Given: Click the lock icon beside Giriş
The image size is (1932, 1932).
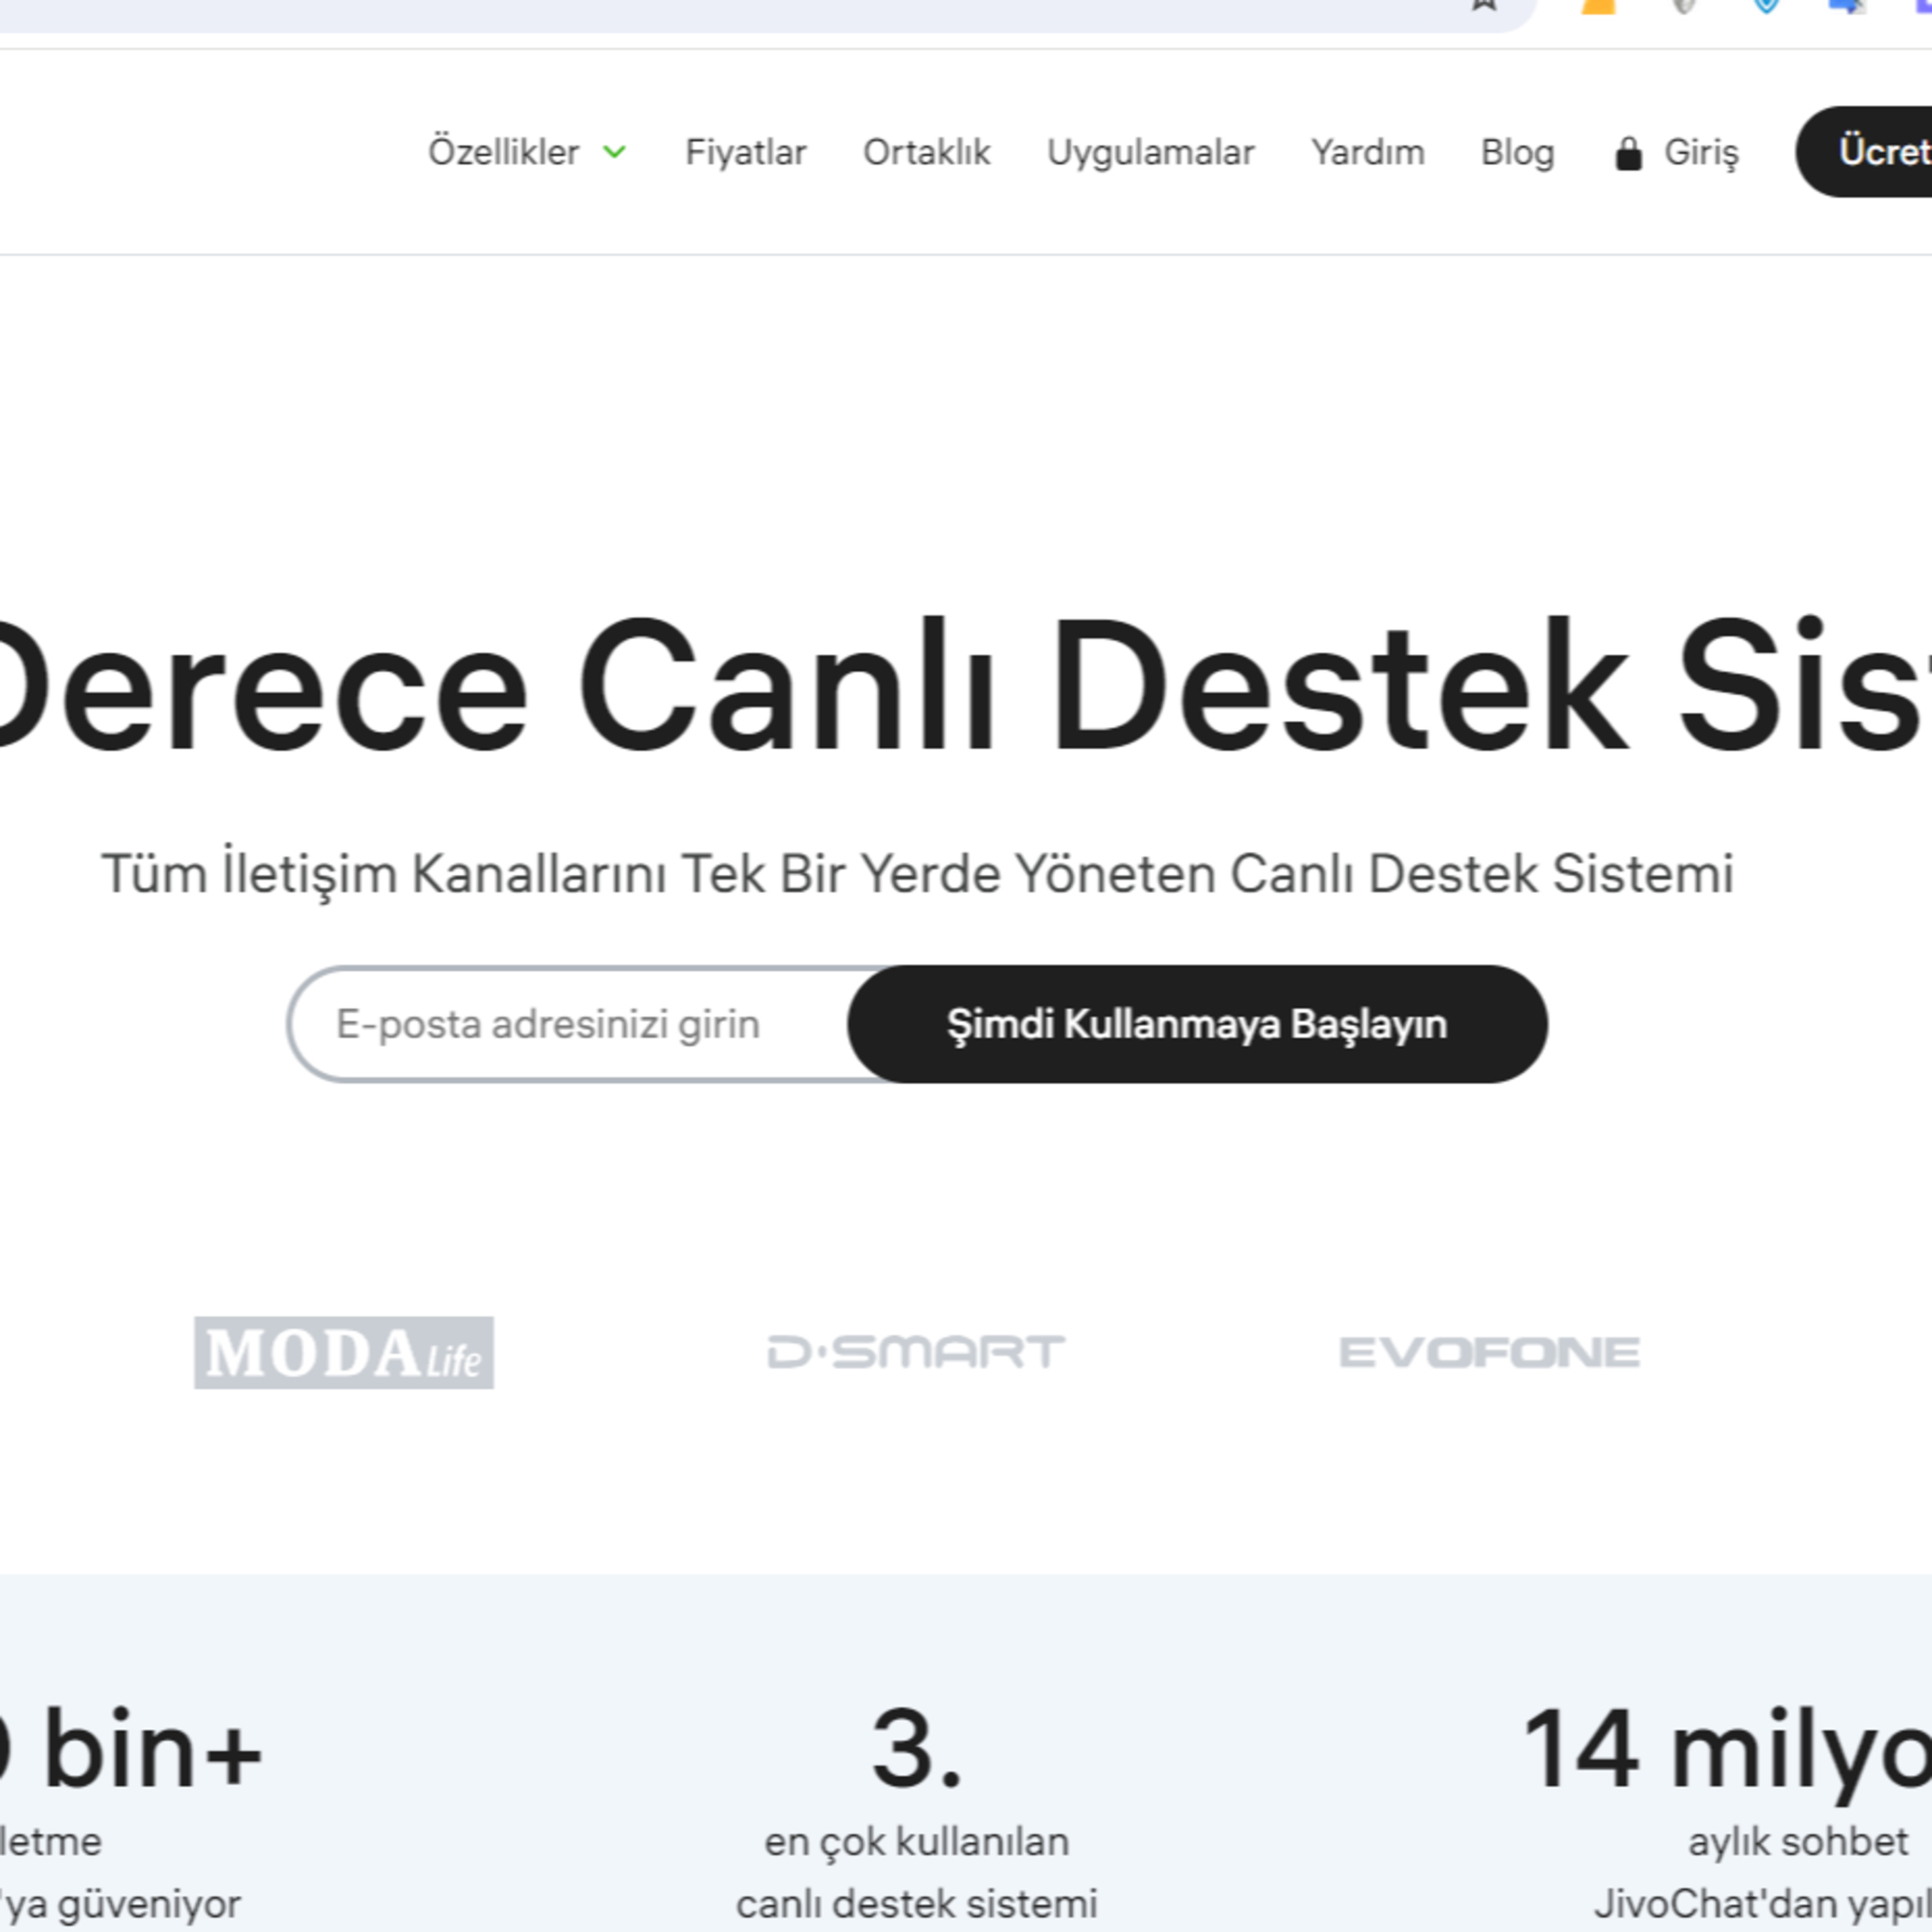Looking at the screenshot, I should point(1629,154).
